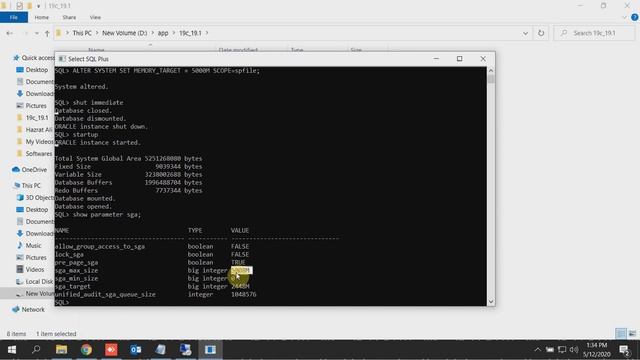
Task: Expand the address bar history dropdown
Action: 525,33
